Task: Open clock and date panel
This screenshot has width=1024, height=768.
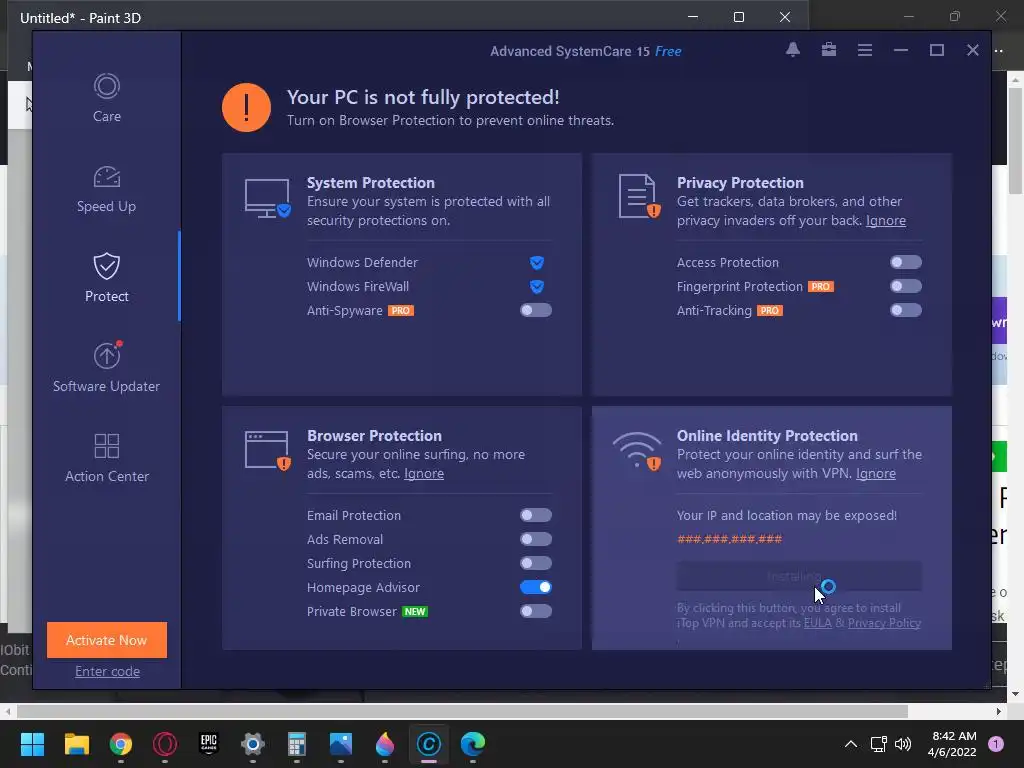Action: pos(953,744)
